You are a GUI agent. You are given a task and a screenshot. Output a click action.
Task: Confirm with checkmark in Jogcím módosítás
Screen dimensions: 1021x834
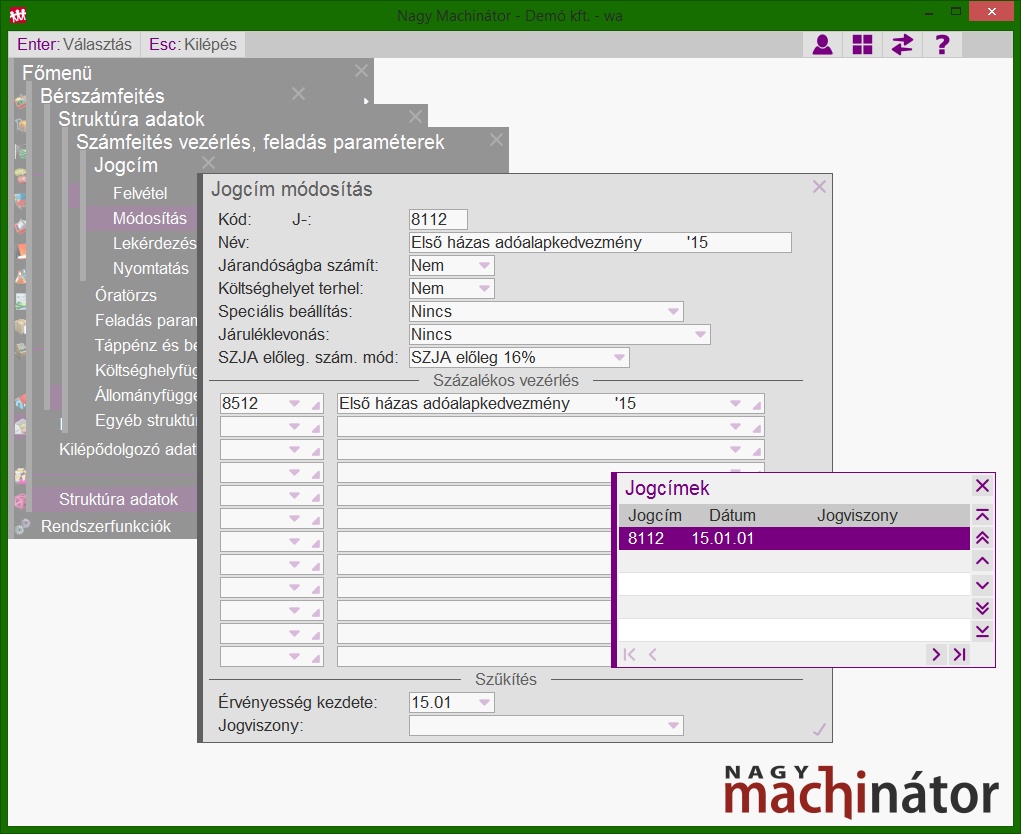coord(819,729)
